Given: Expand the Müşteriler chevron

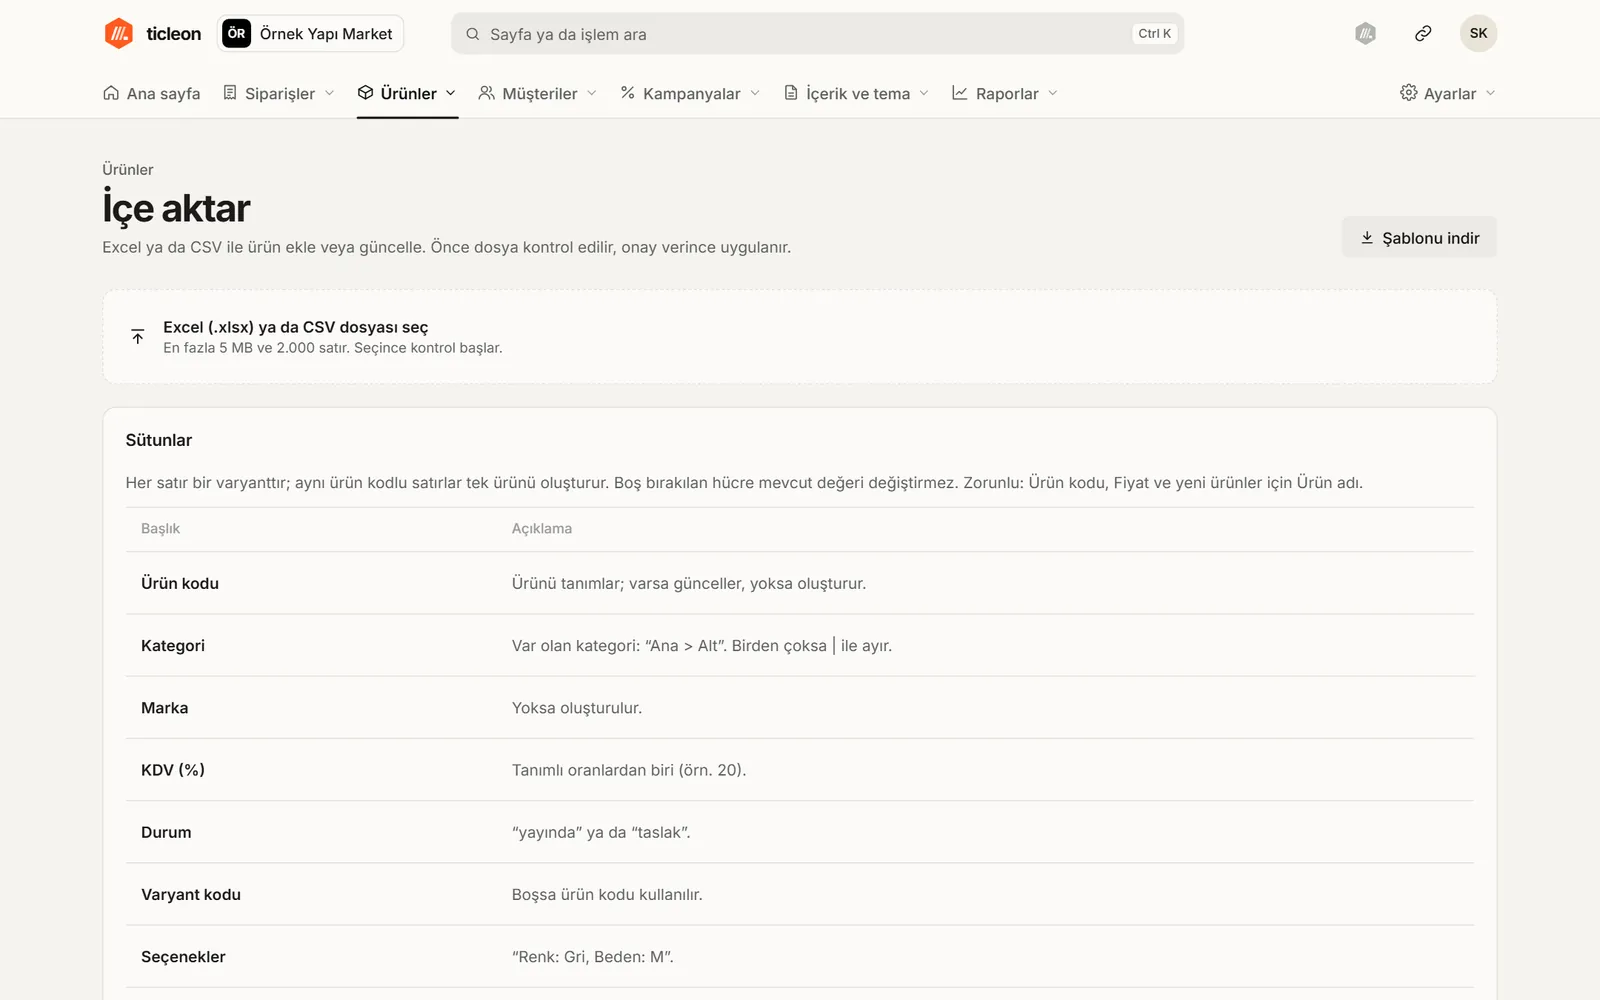Looking at the screenshot, I should 592,93.
